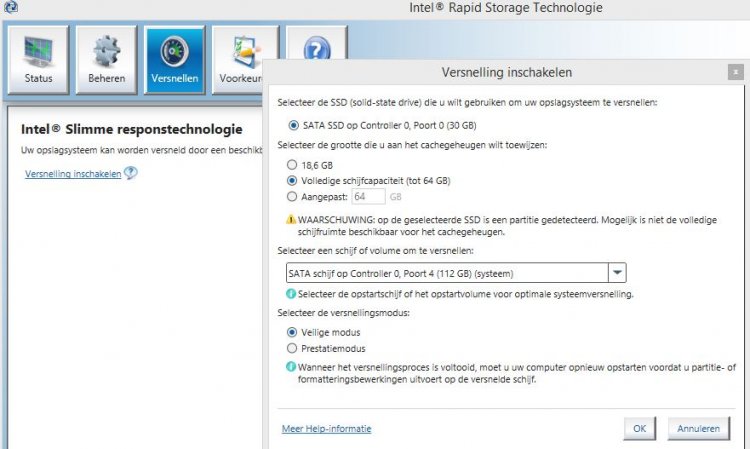Click the yellow WAARSCHUWING warning icon
The height and width of the screenshot is (449, 750).
(x=290, y=220)
